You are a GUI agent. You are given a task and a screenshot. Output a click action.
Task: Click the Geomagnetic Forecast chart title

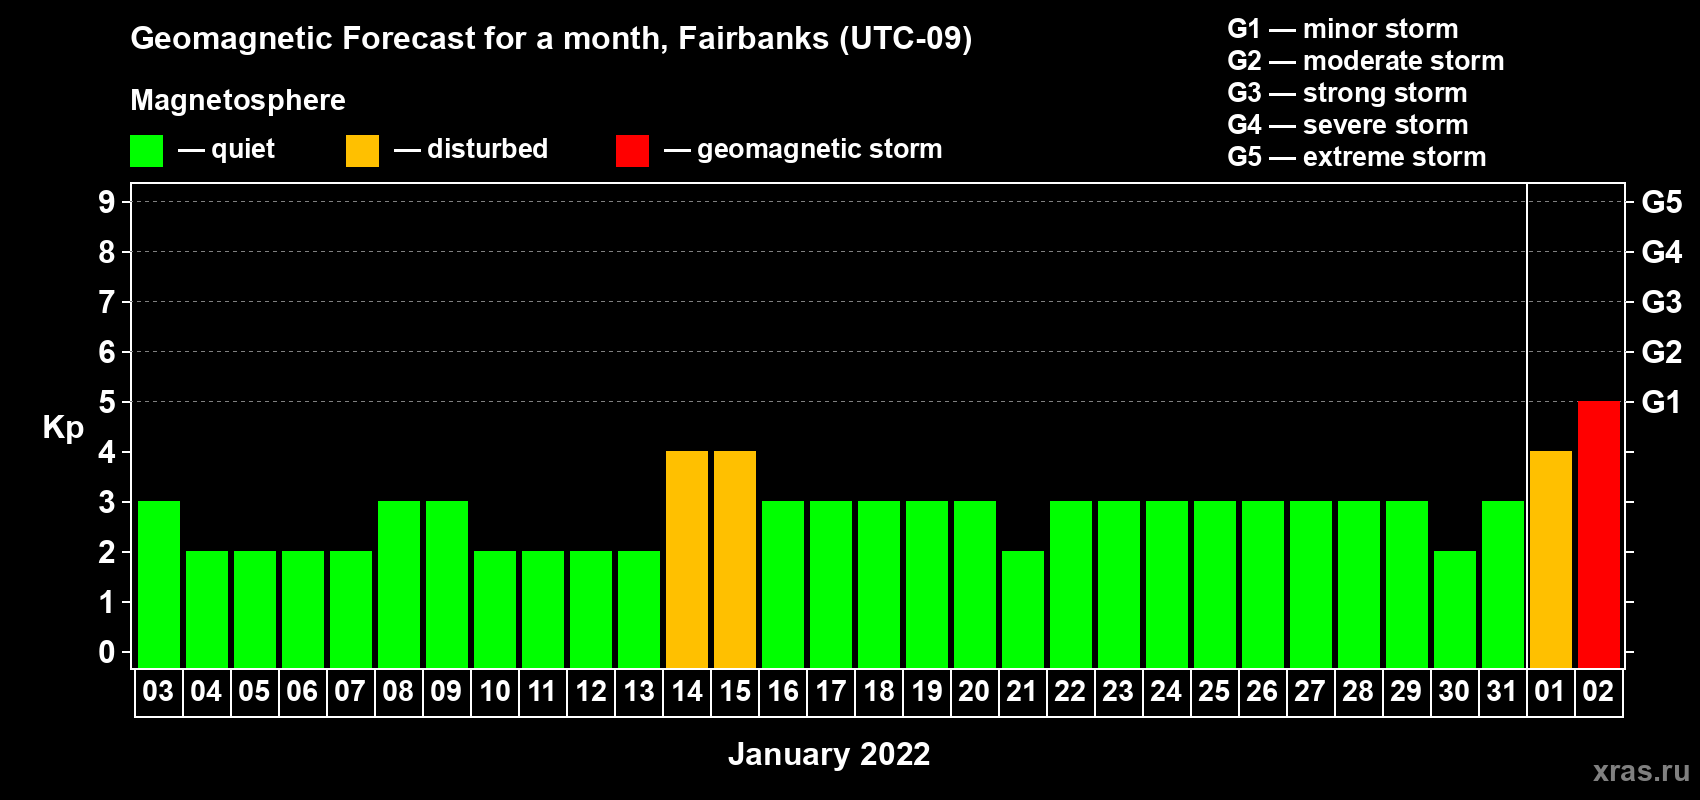(x=551, y=39)
